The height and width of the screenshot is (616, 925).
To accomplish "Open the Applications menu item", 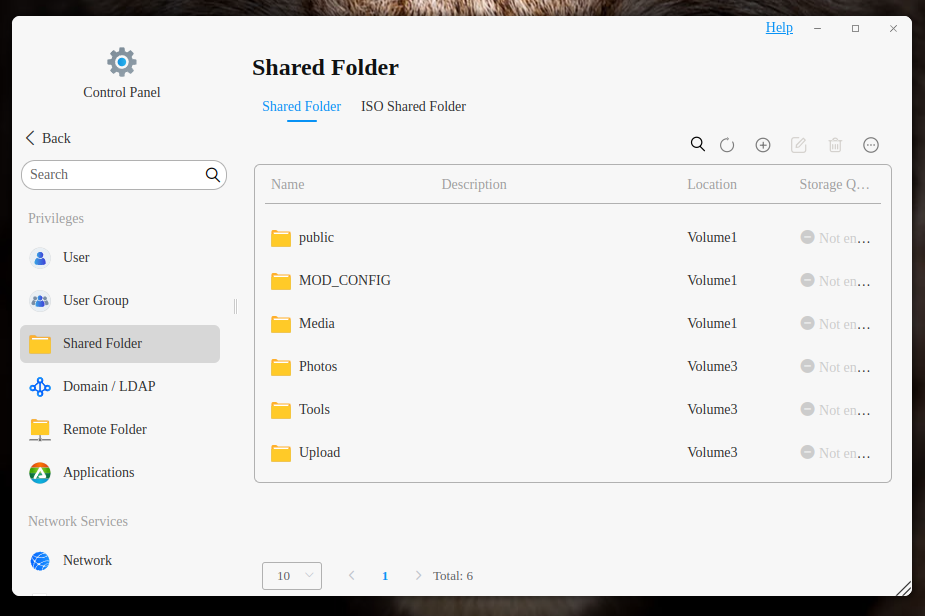I will click(120, 473).
